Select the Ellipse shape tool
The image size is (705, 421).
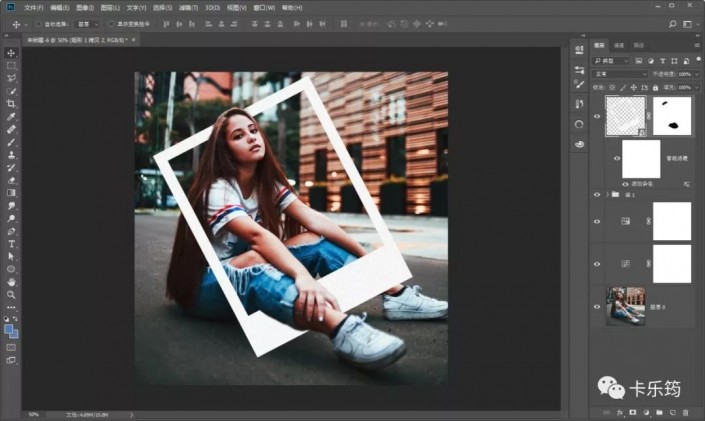coord(11,269)
